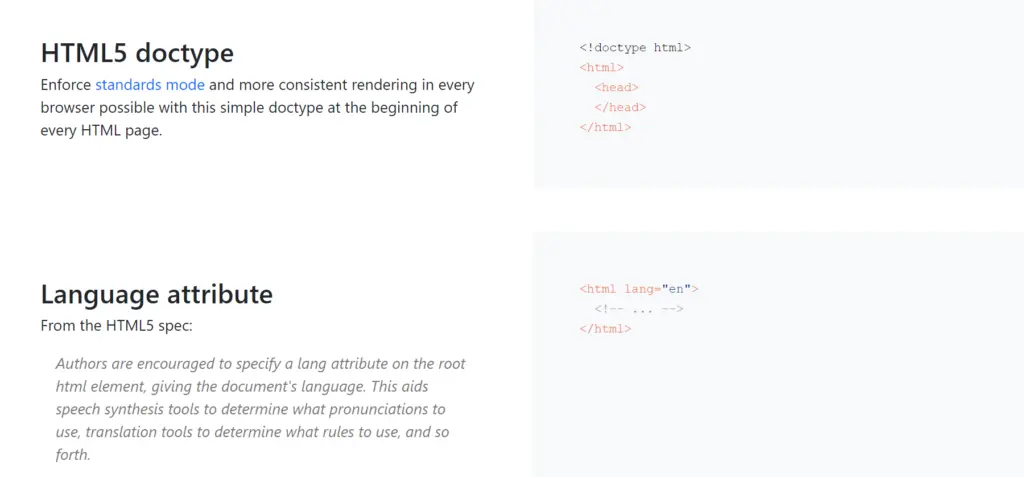The image size is (1024, 477).
Task: Click the 'Language attribute' heading
Action: click(156, 294)
